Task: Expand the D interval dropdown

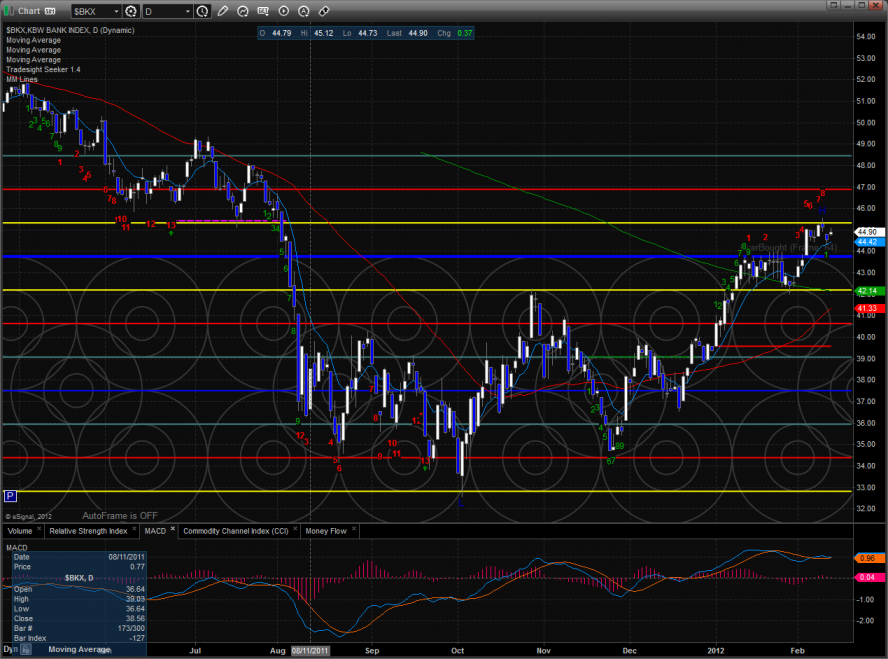Action: (187, 11)
